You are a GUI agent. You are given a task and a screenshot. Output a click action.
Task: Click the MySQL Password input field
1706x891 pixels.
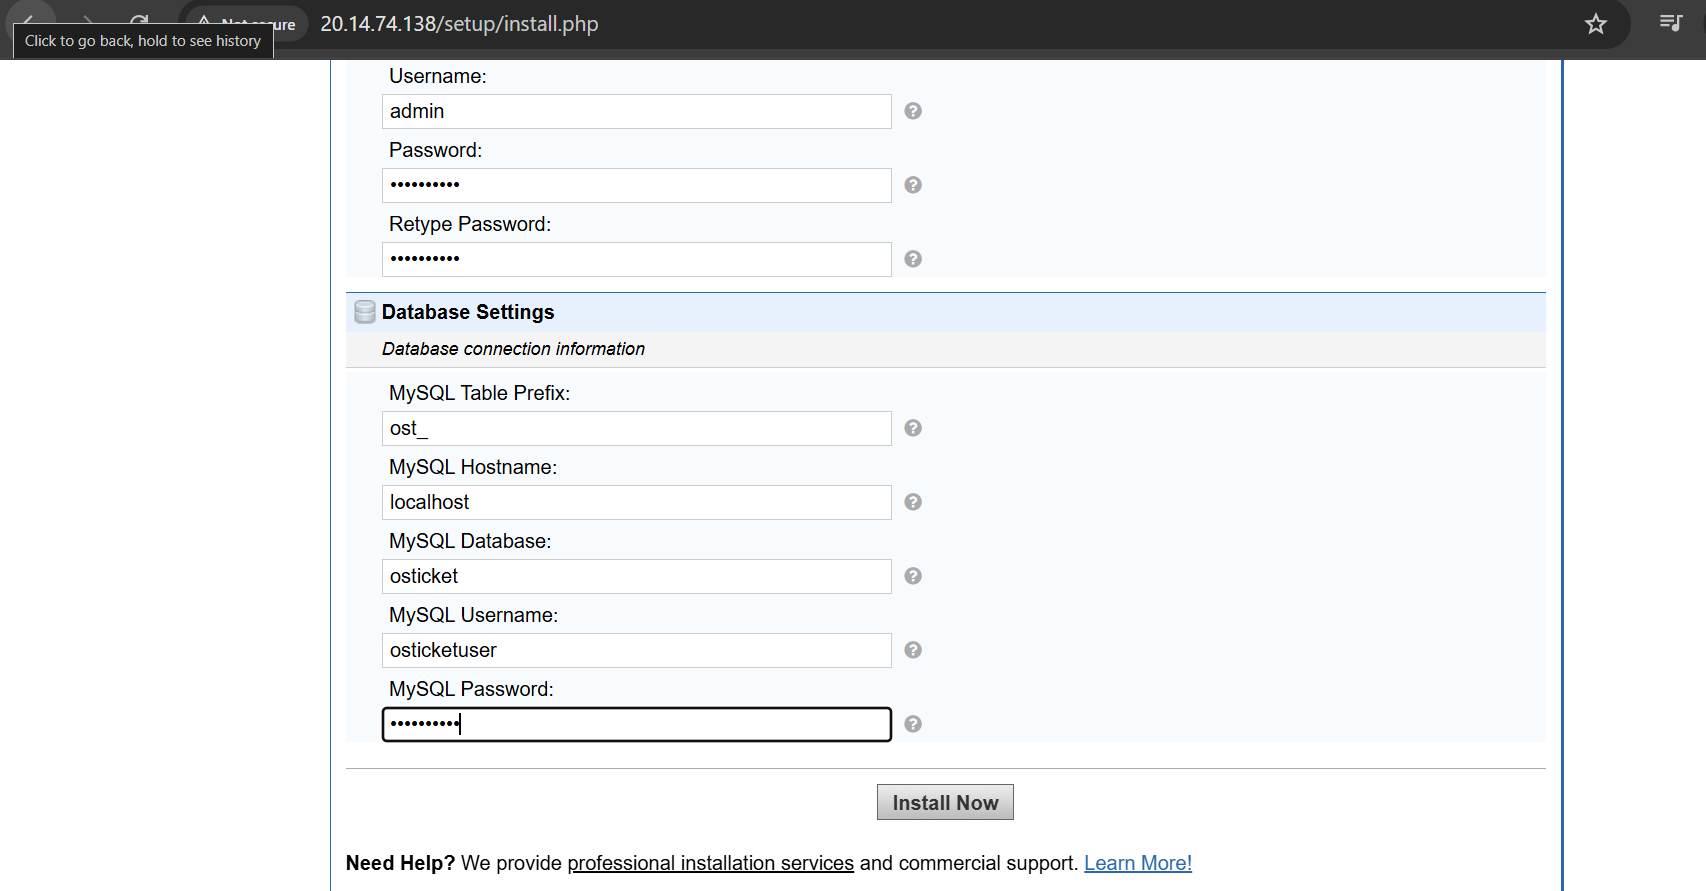coord(636,724)
